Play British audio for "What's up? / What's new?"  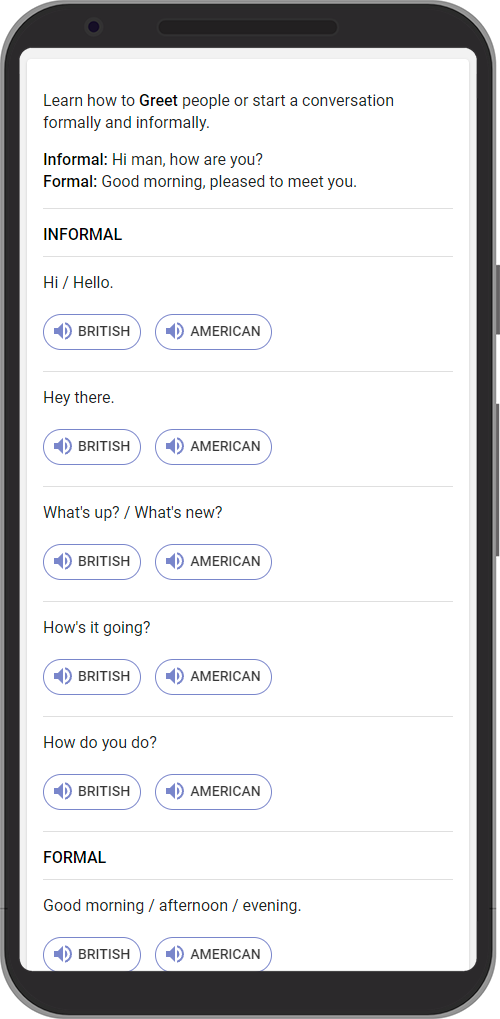pyautogui.click(x=92, y=562)
